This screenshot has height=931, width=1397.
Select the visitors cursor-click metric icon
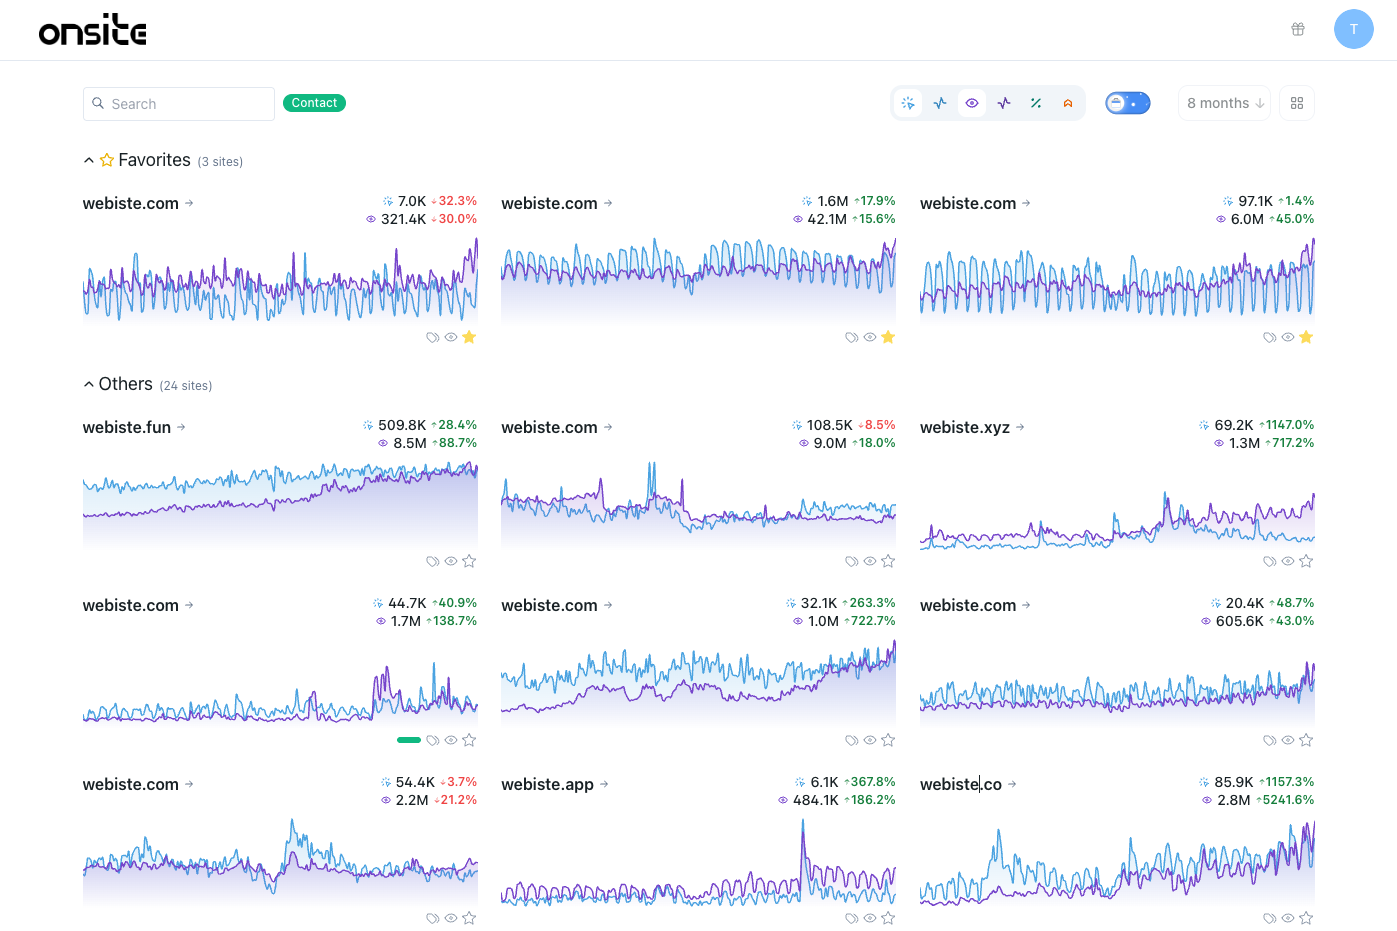pyautogui.click(x=908, y=103)
